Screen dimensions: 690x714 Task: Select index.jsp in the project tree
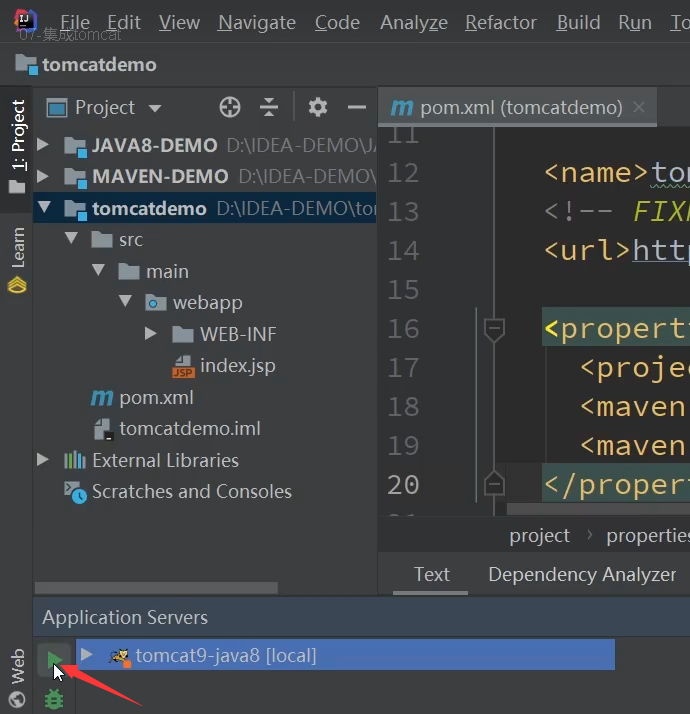pos(237,366)
